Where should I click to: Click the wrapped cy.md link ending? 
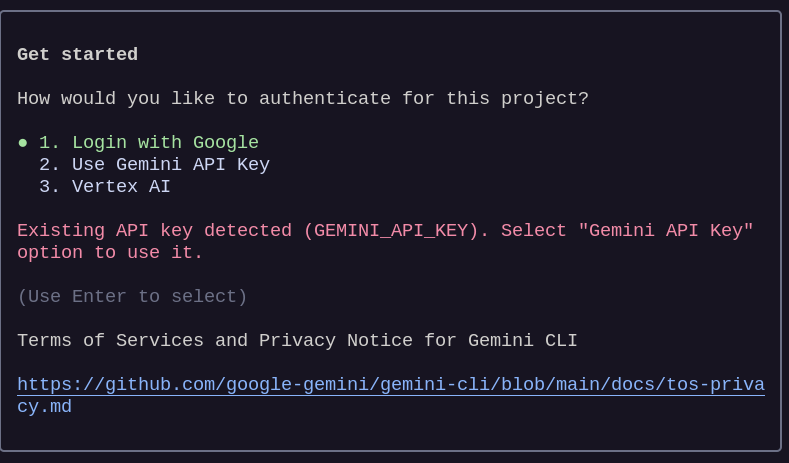[x=44, y=407]
